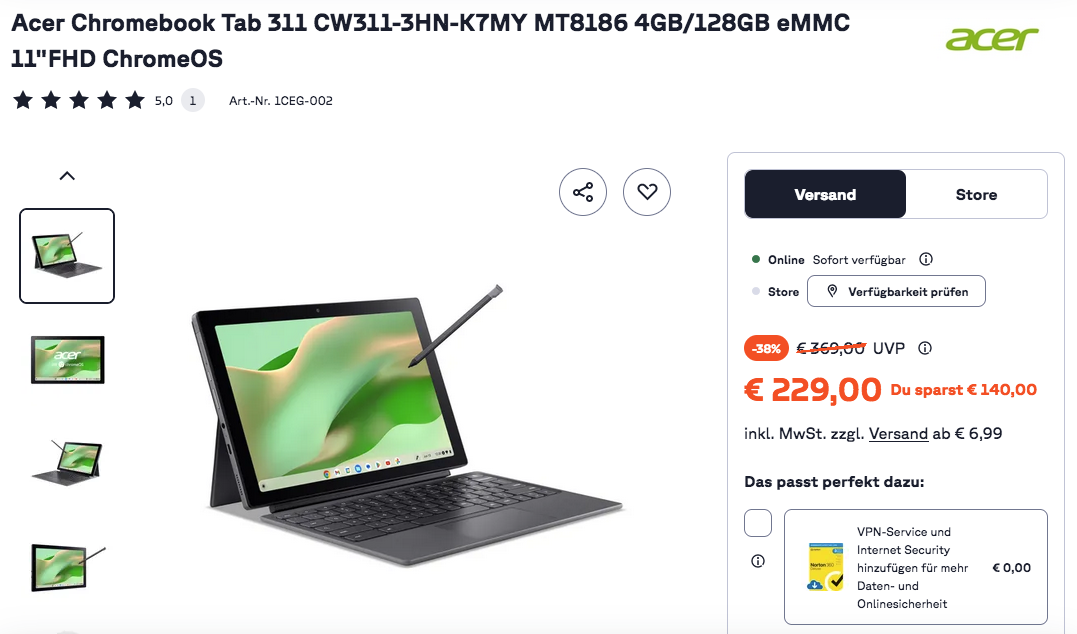Open info icon below Norton checkbox
Viewport: 1077px width, 634px height.
(758, 561)
